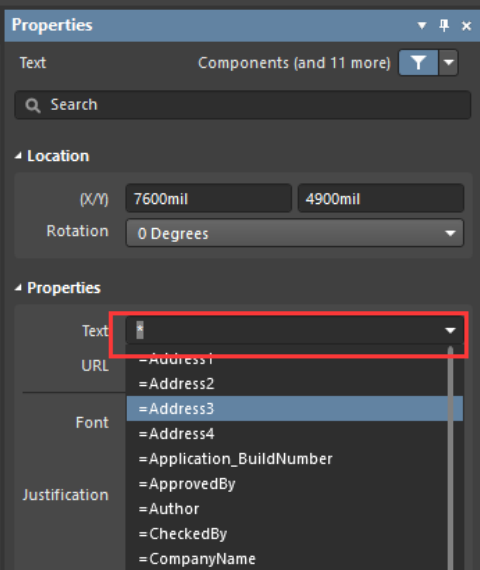Image resolution: width=480 pixels, height=570 pixels.
Task: Edit the Y location 4900mil field
Action: [x=381, y=198]
